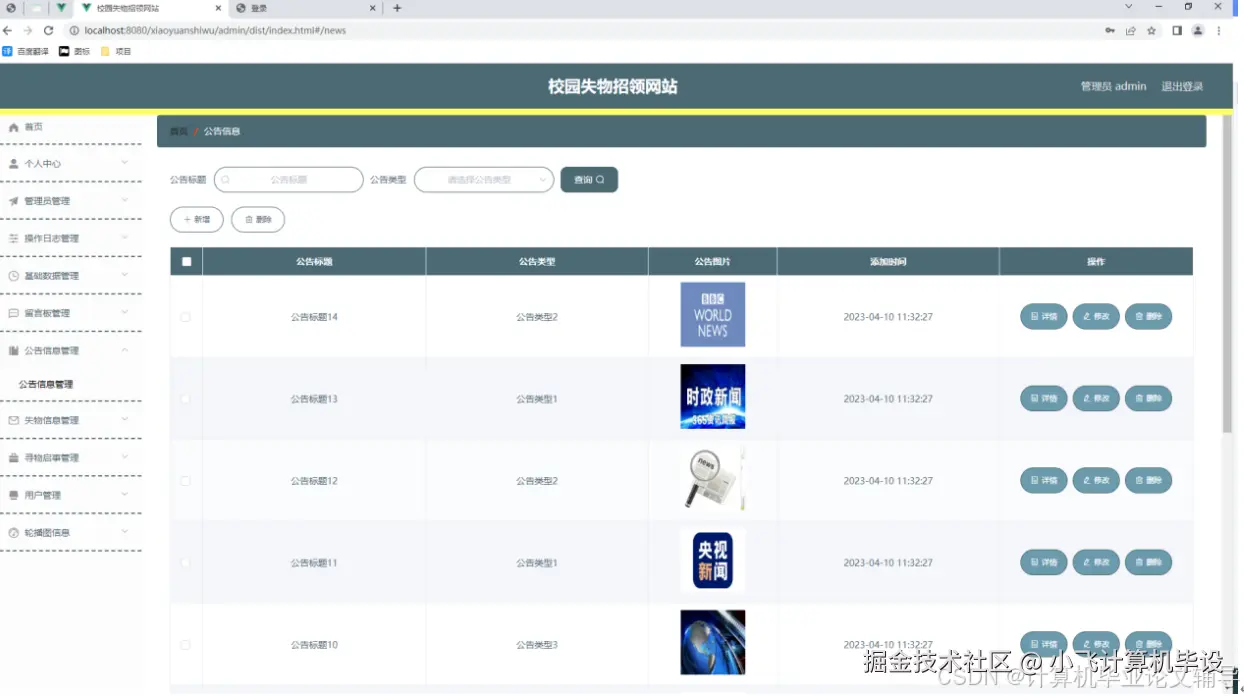Toggle the select-all checkbox in table header
This screenshot has width=1244, height=696.
[186, 261]
